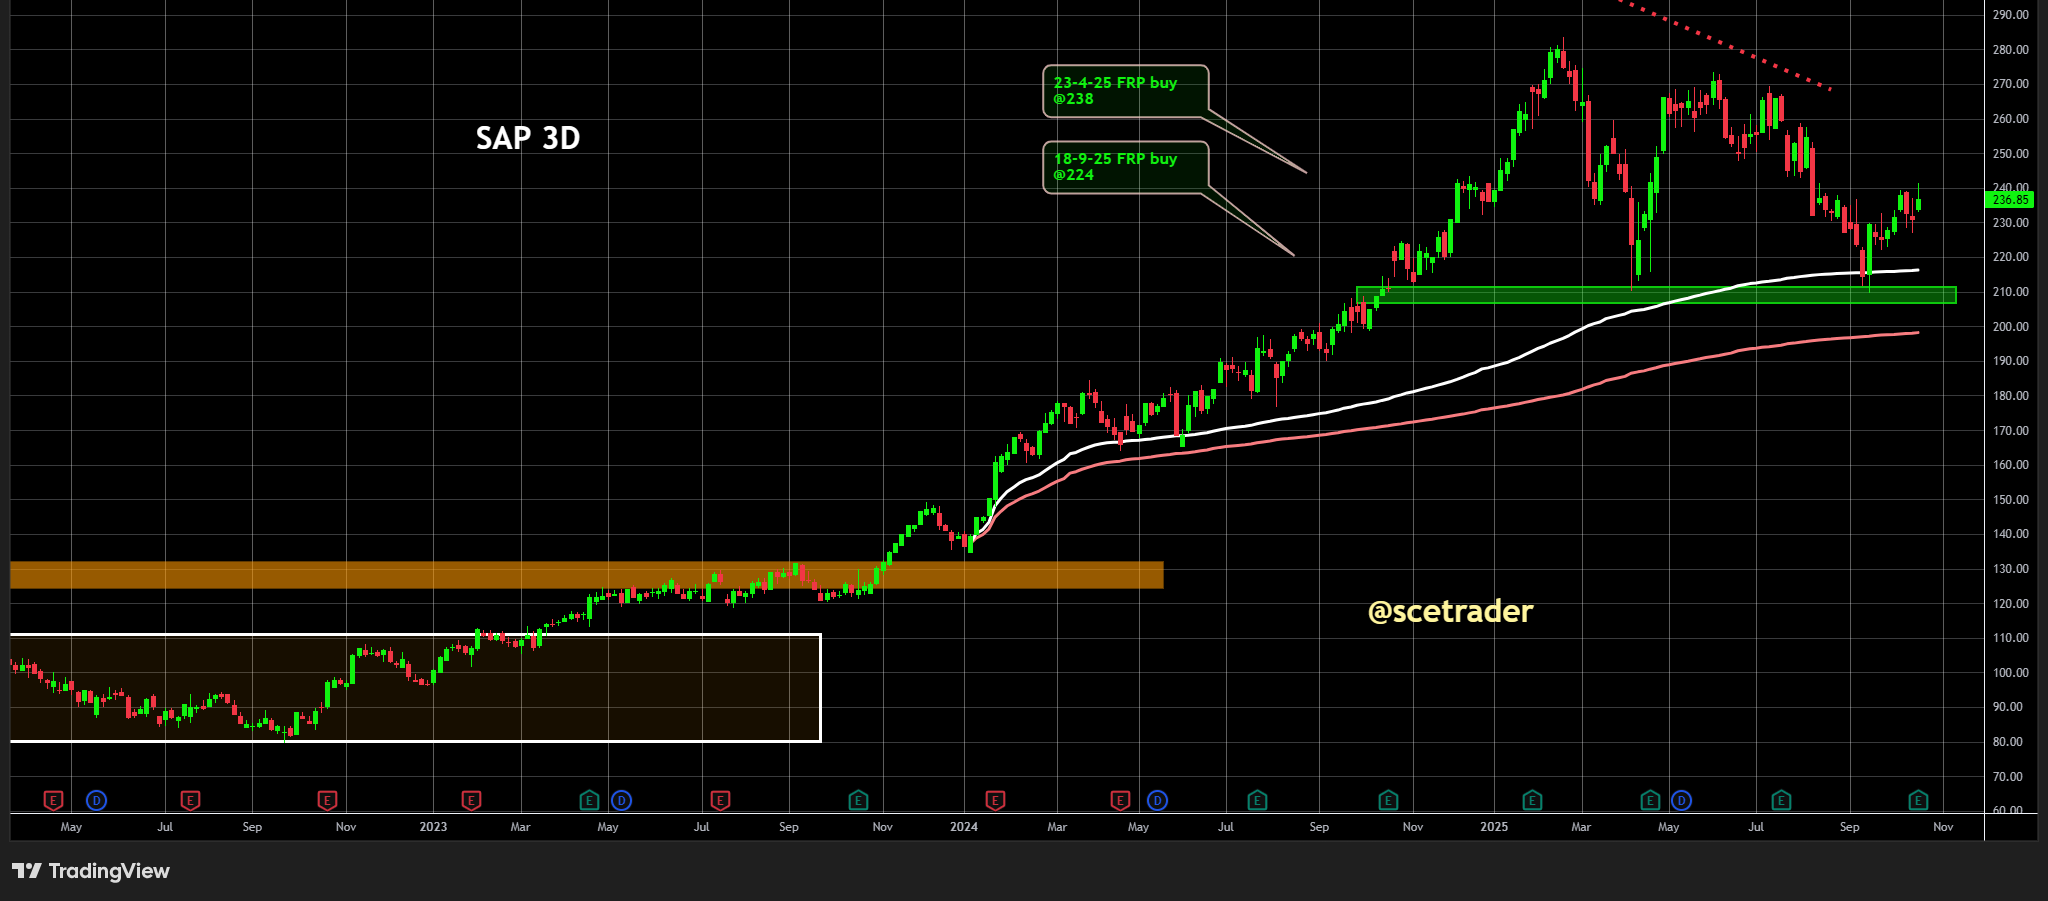Click the red earnings marker right of 2023 label
Image resolution: width=2048 pixels, height=901 pixels.
tap(471, 800)
